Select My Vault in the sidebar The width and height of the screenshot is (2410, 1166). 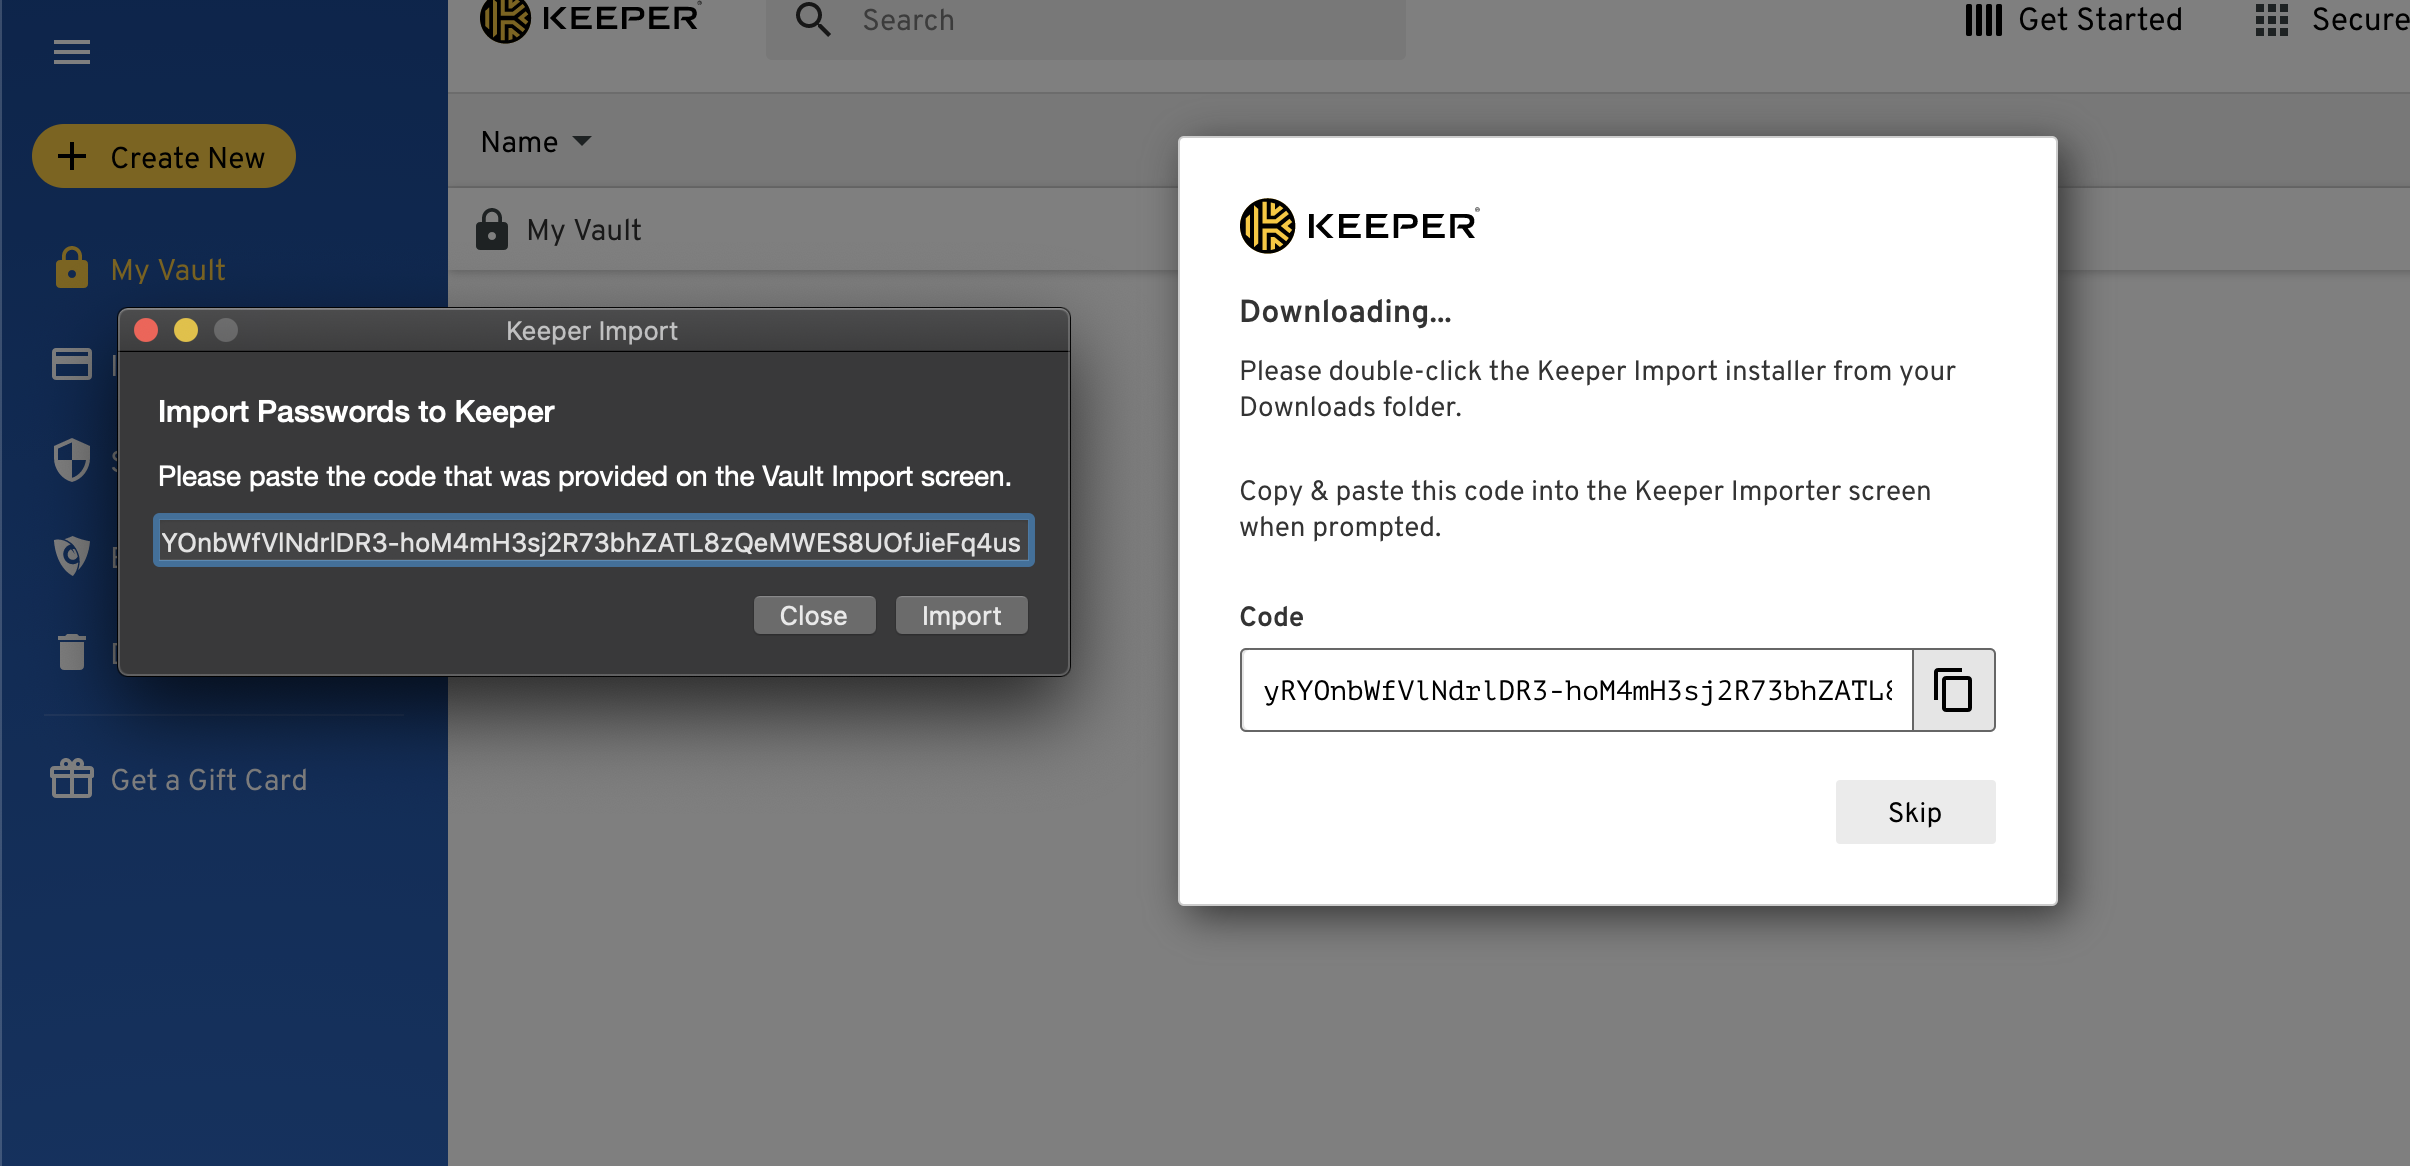167,270
